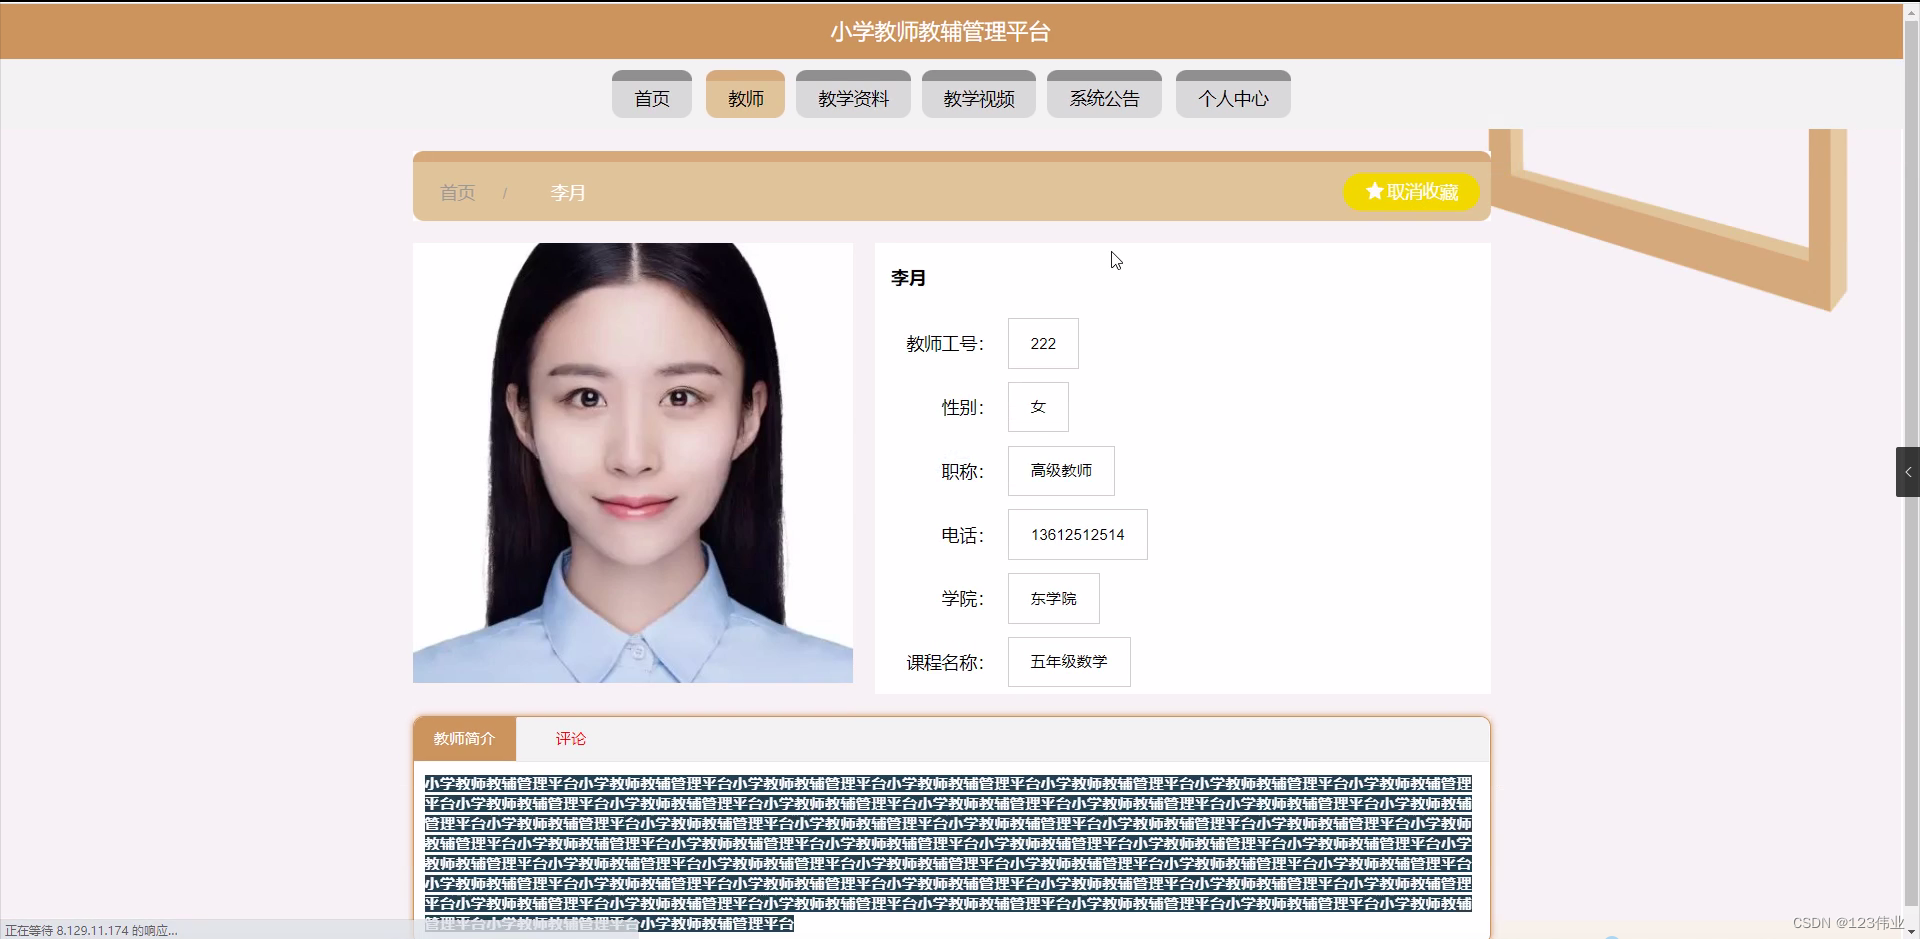The image size is (1920, 939).
Task: Select the 教师 navigation button
Action: pos(744,95)
